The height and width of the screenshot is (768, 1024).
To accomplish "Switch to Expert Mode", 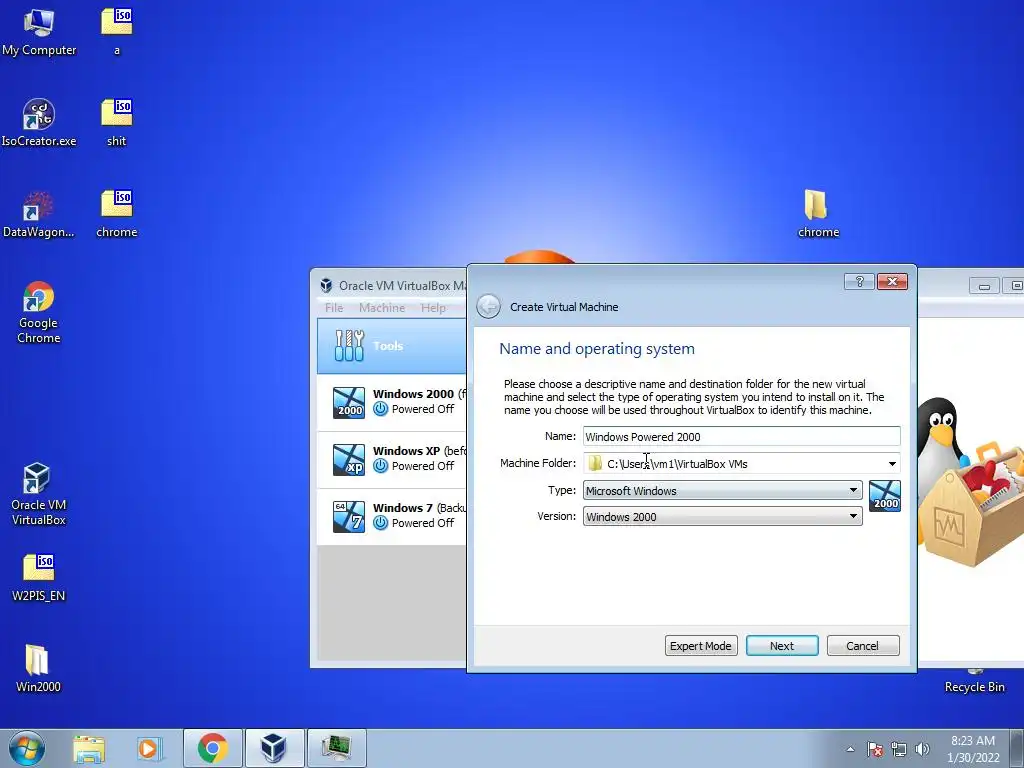I will 701,645.
